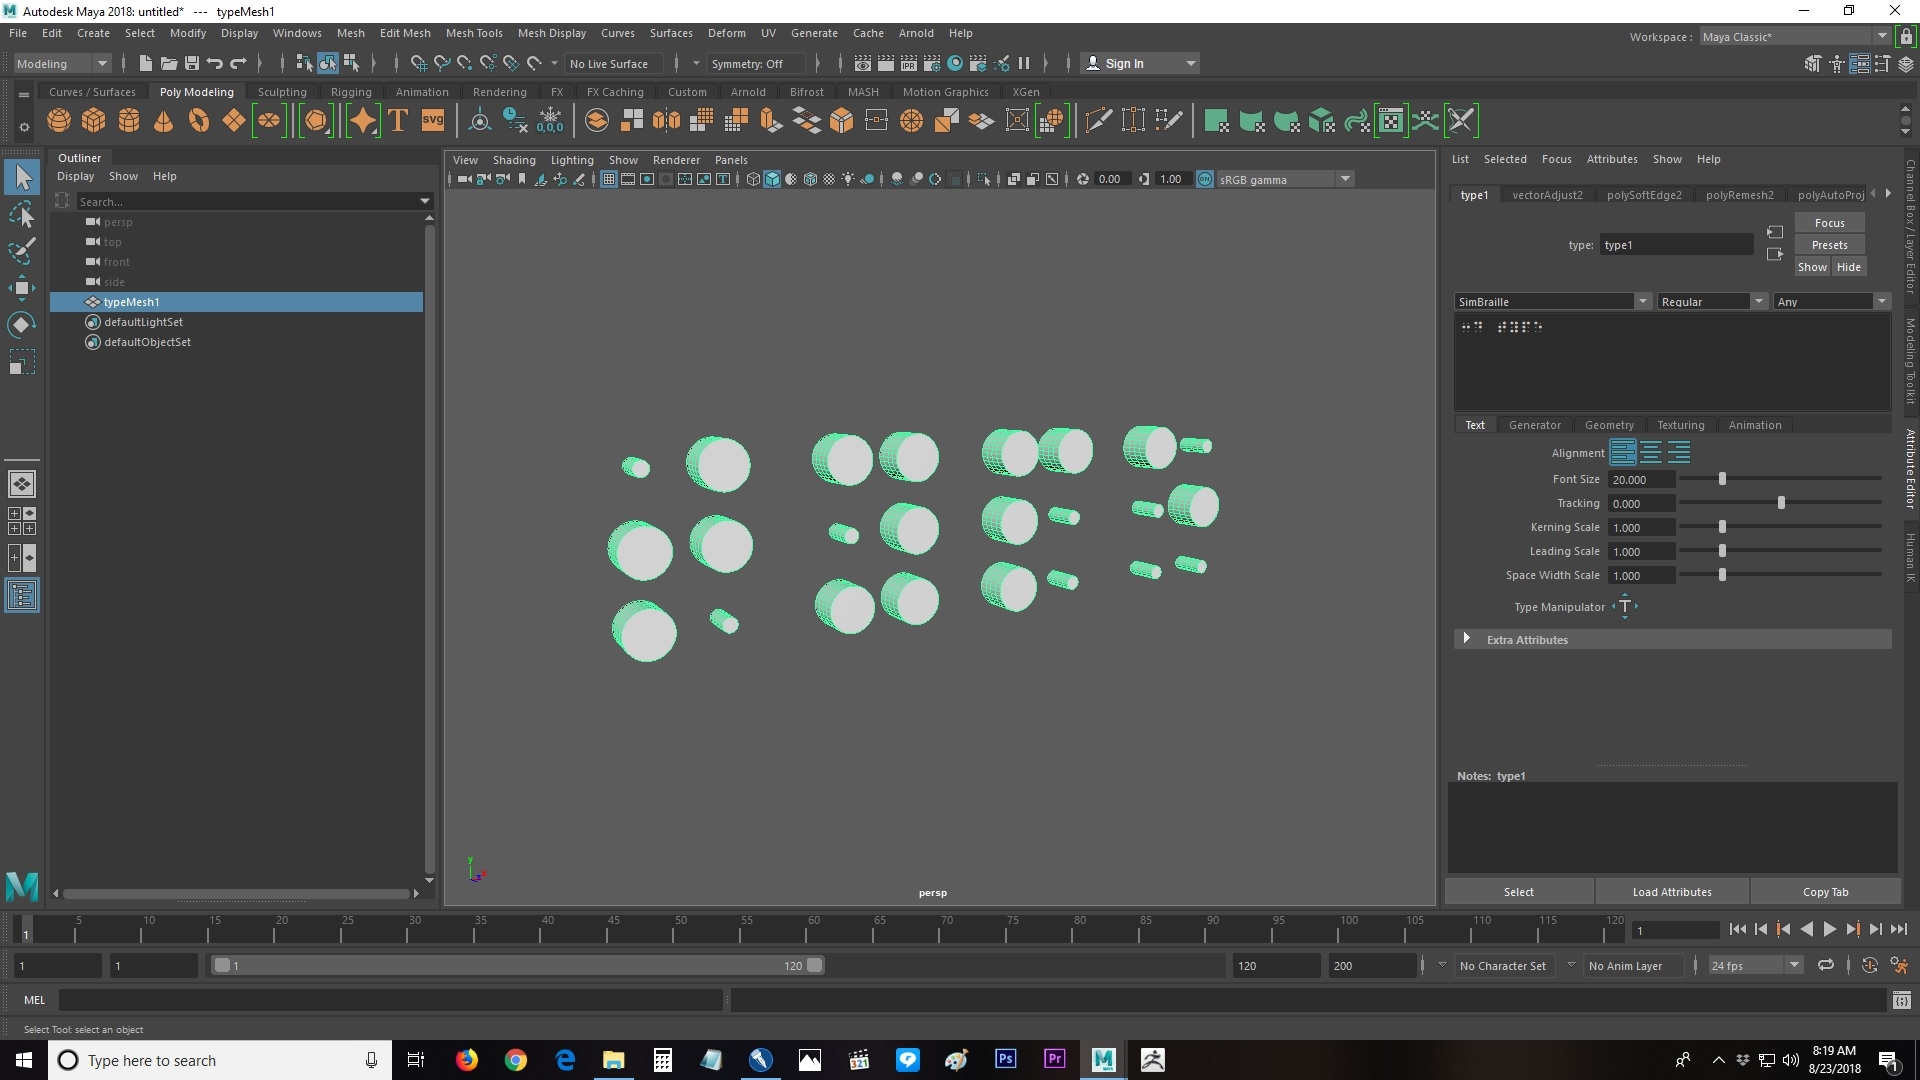
Task: Switch to the polyRemesh2 node tab
Action: (x=1739, y=194)
